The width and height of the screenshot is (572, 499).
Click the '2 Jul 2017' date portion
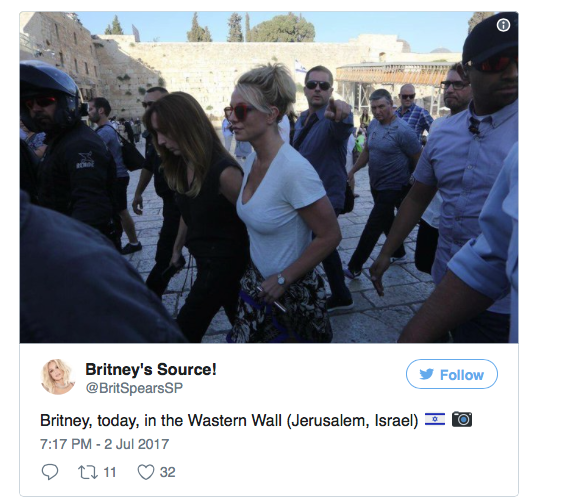tap(136, 444)
